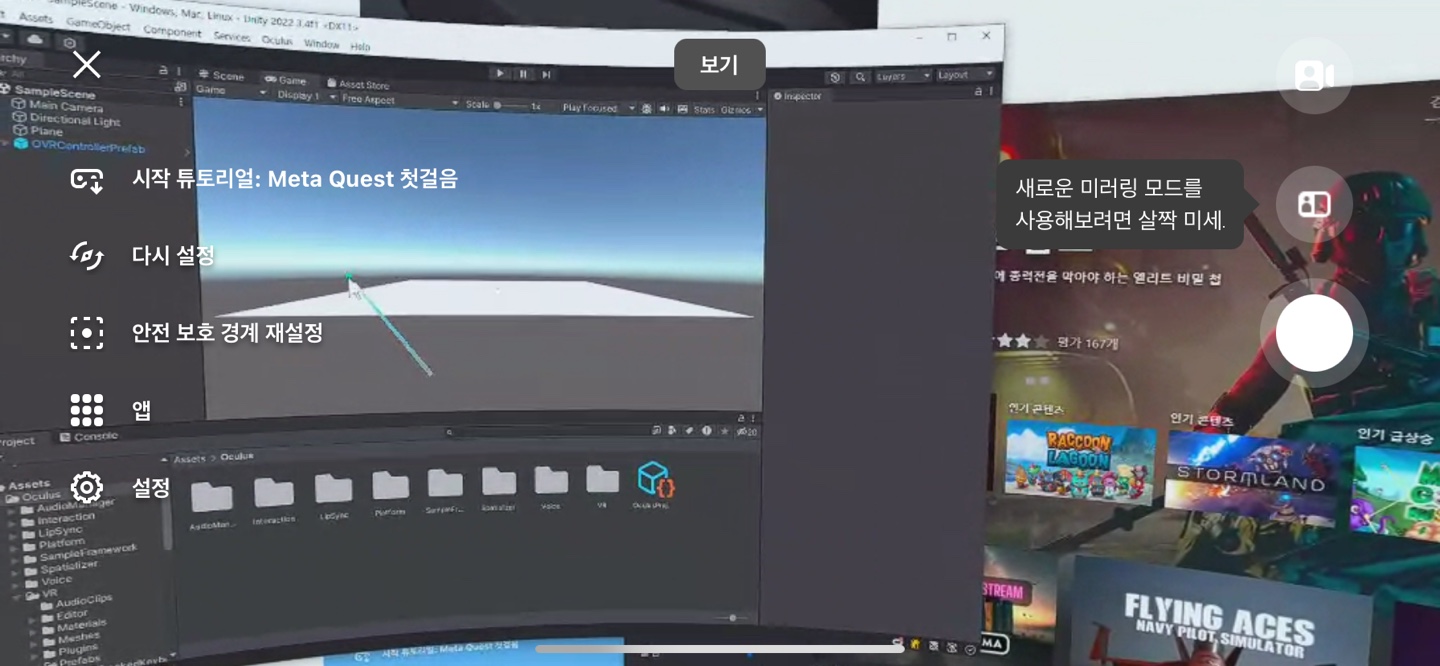Viewport: 1440px width, 666px height.
Task: Tap the 새로운 미러링 모드 tooltip bubble
Action: coord(1120,203)
